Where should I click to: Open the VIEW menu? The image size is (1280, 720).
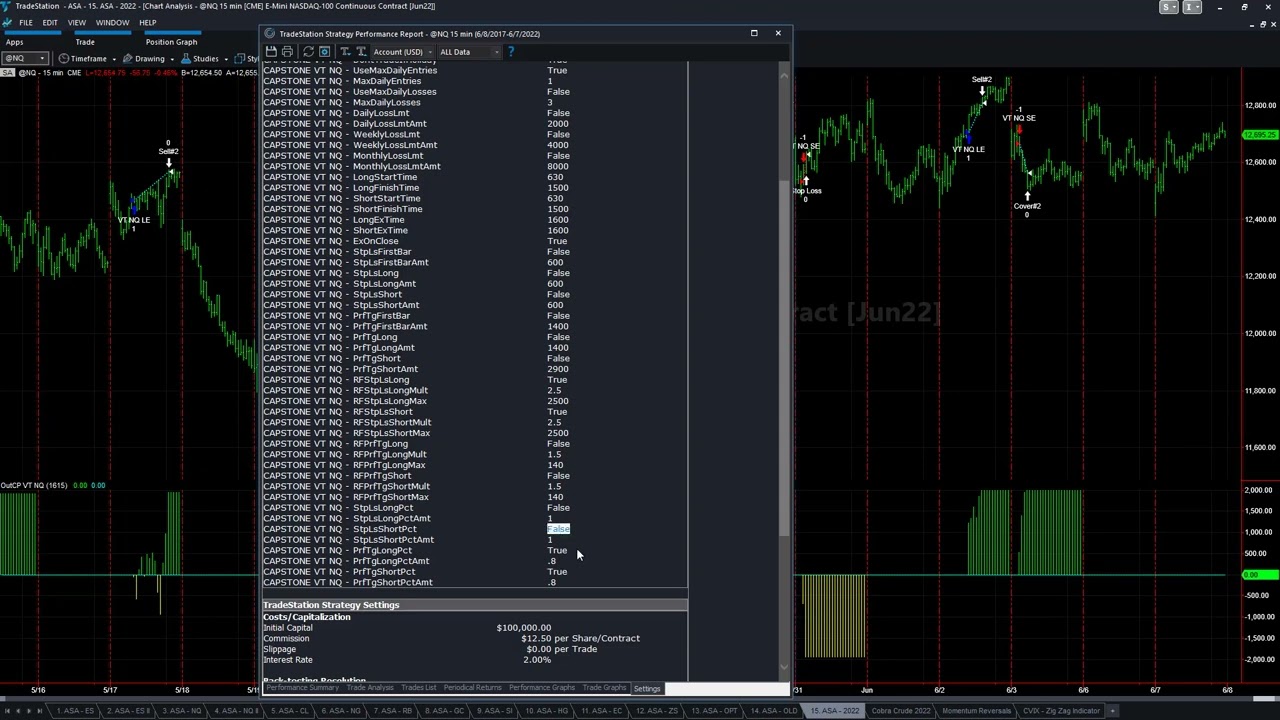pos(76,22)
